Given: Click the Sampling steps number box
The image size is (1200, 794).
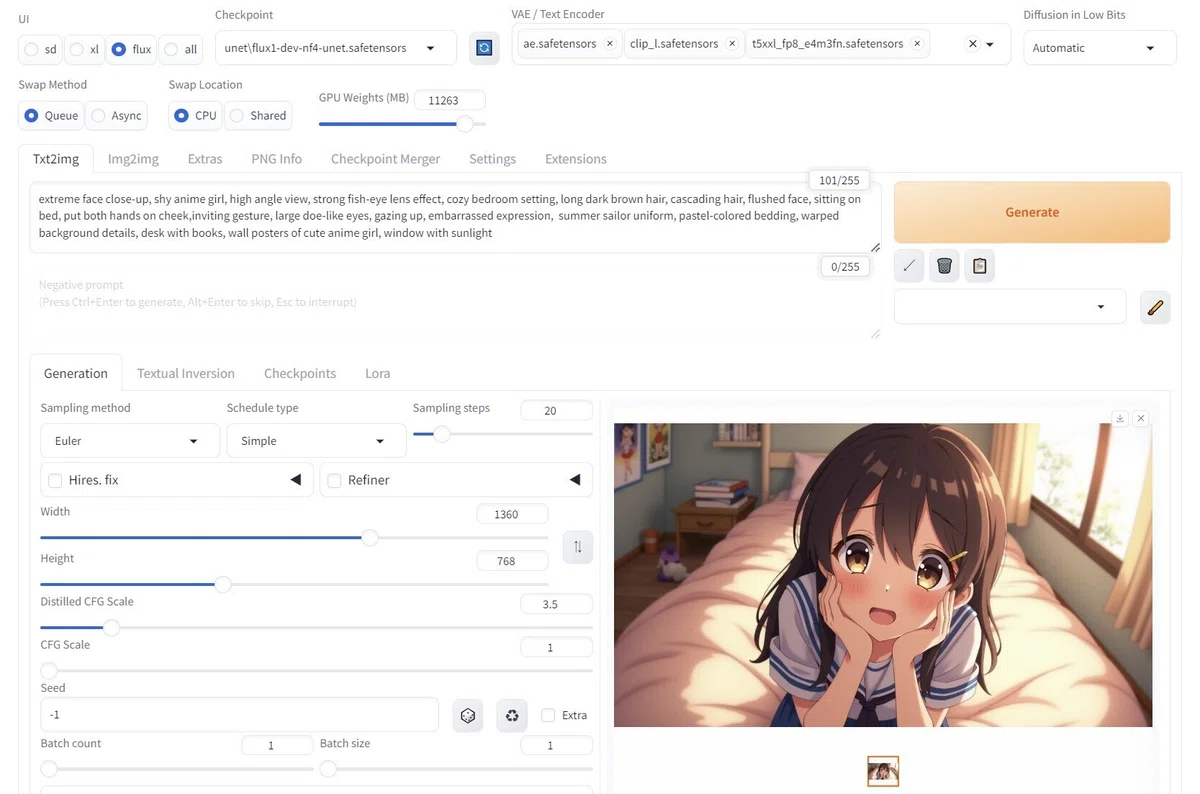Looking at the screenshot, I should 556,411.
